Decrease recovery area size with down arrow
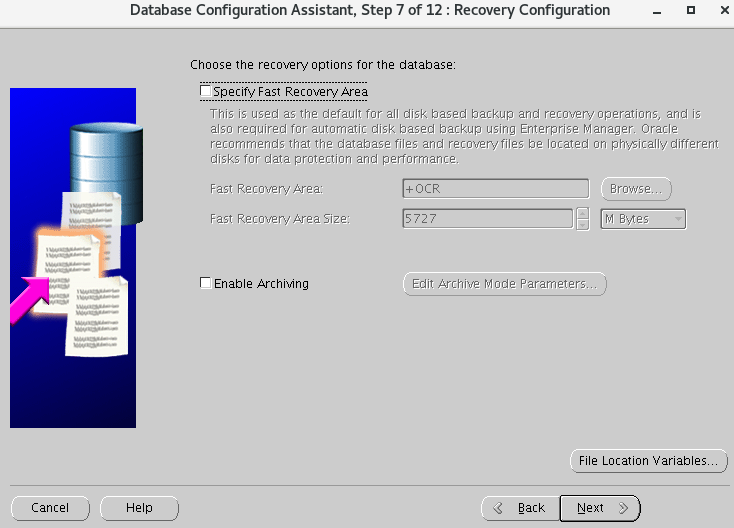Screen dimensions: 734x528 coord(583,225)
